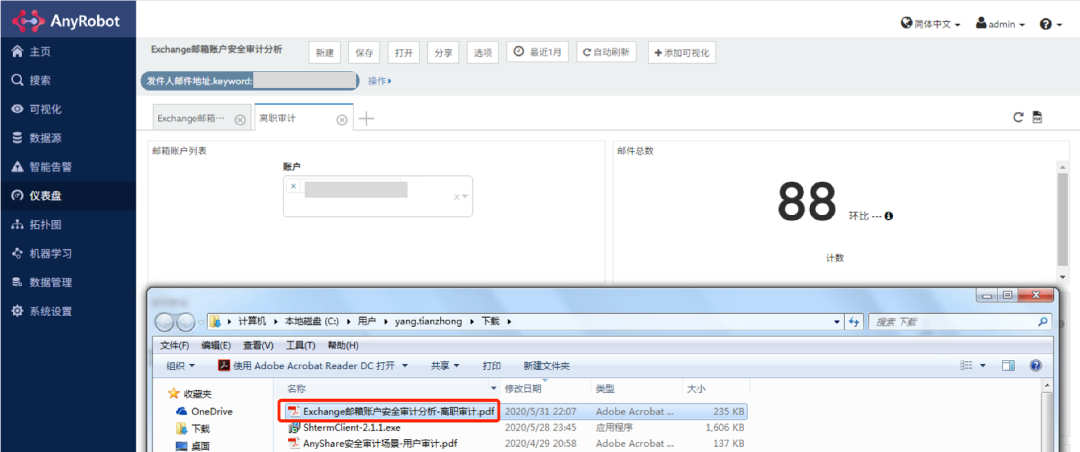Image resolution: width=1080 pixels, height=452 pixels.
Task: Sort files by 修改日期 column
Action: point(546,389)
